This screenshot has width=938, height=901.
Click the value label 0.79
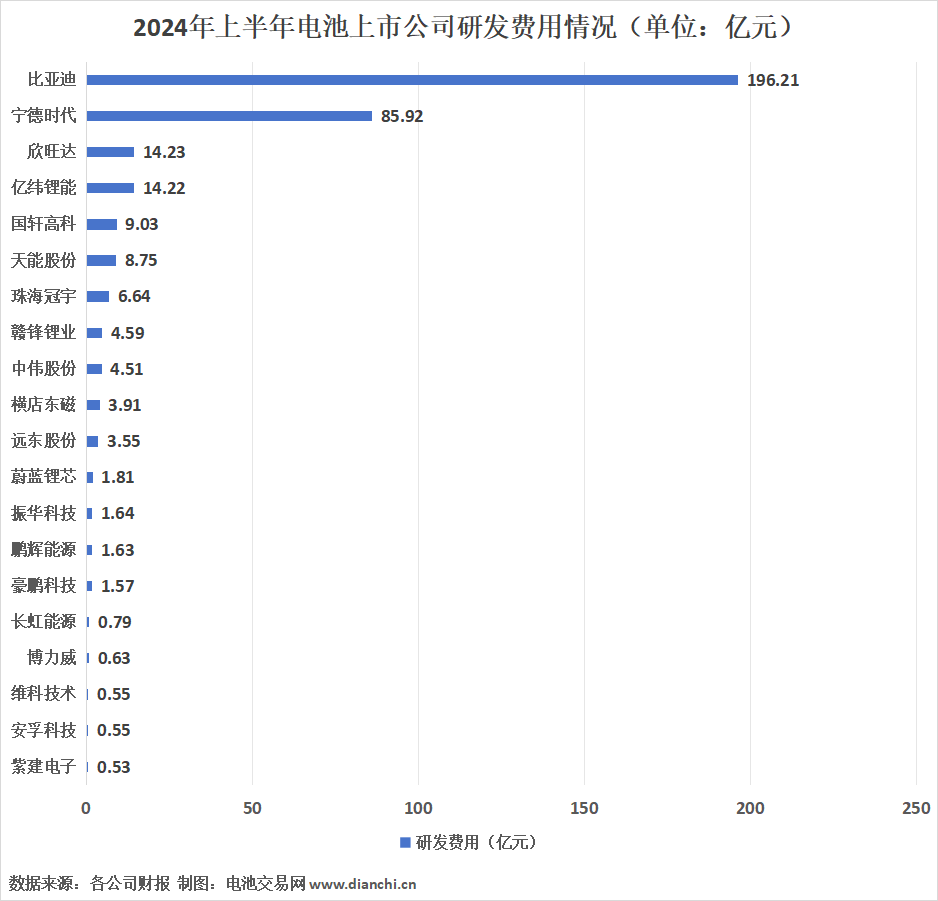[114, 622]
